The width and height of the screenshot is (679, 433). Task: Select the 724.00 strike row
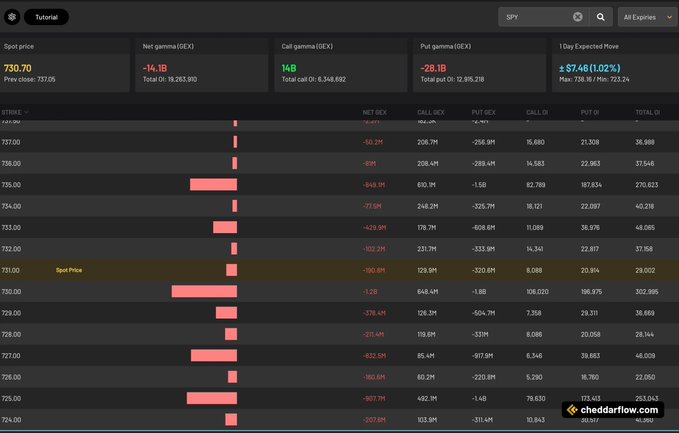(x=340, y=420)
